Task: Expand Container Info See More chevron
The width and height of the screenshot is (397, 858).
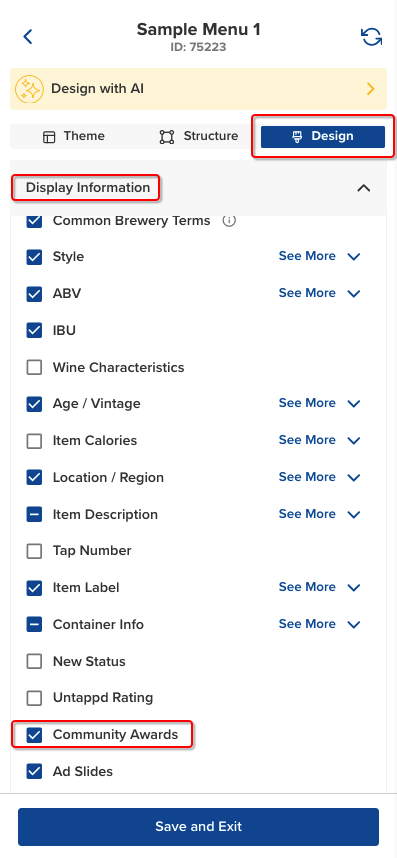Action: tap(354, 624)
